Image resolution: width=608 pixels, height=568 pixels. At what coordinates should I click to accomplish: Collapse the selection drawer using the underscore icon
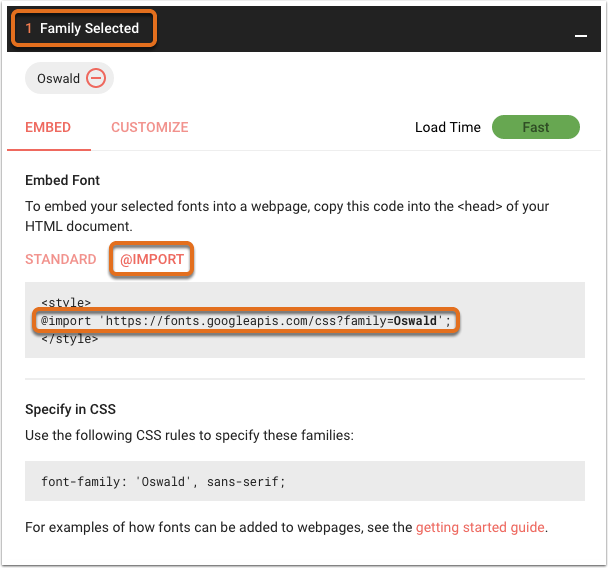(580, 36)
